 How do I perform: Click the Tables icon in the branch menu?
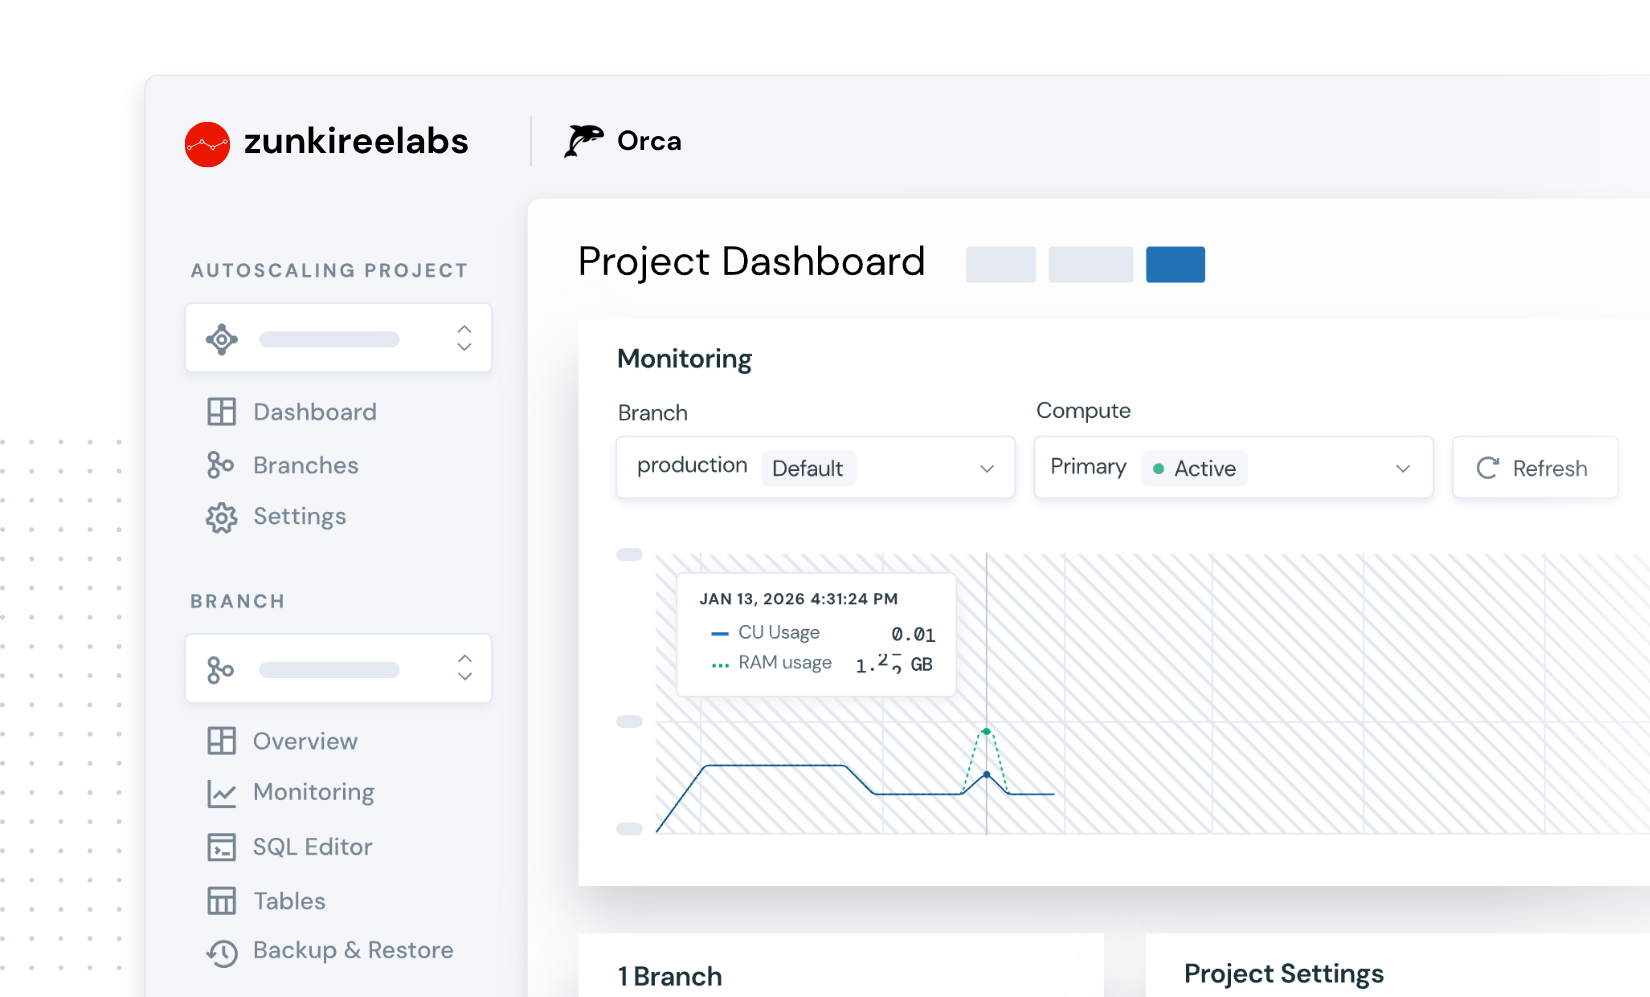220,900
